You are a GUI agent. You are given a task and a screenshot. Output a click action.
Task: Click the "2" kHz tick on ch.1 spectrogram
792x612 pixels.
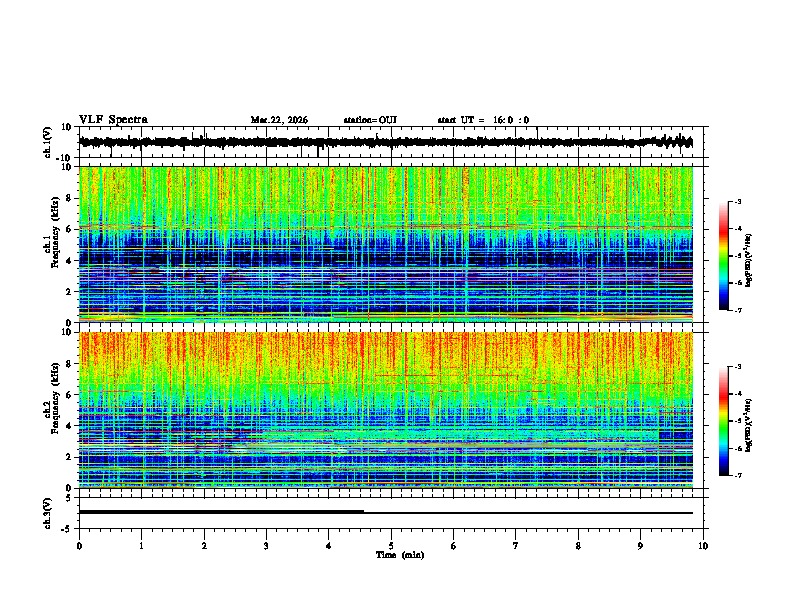(69, 292)
